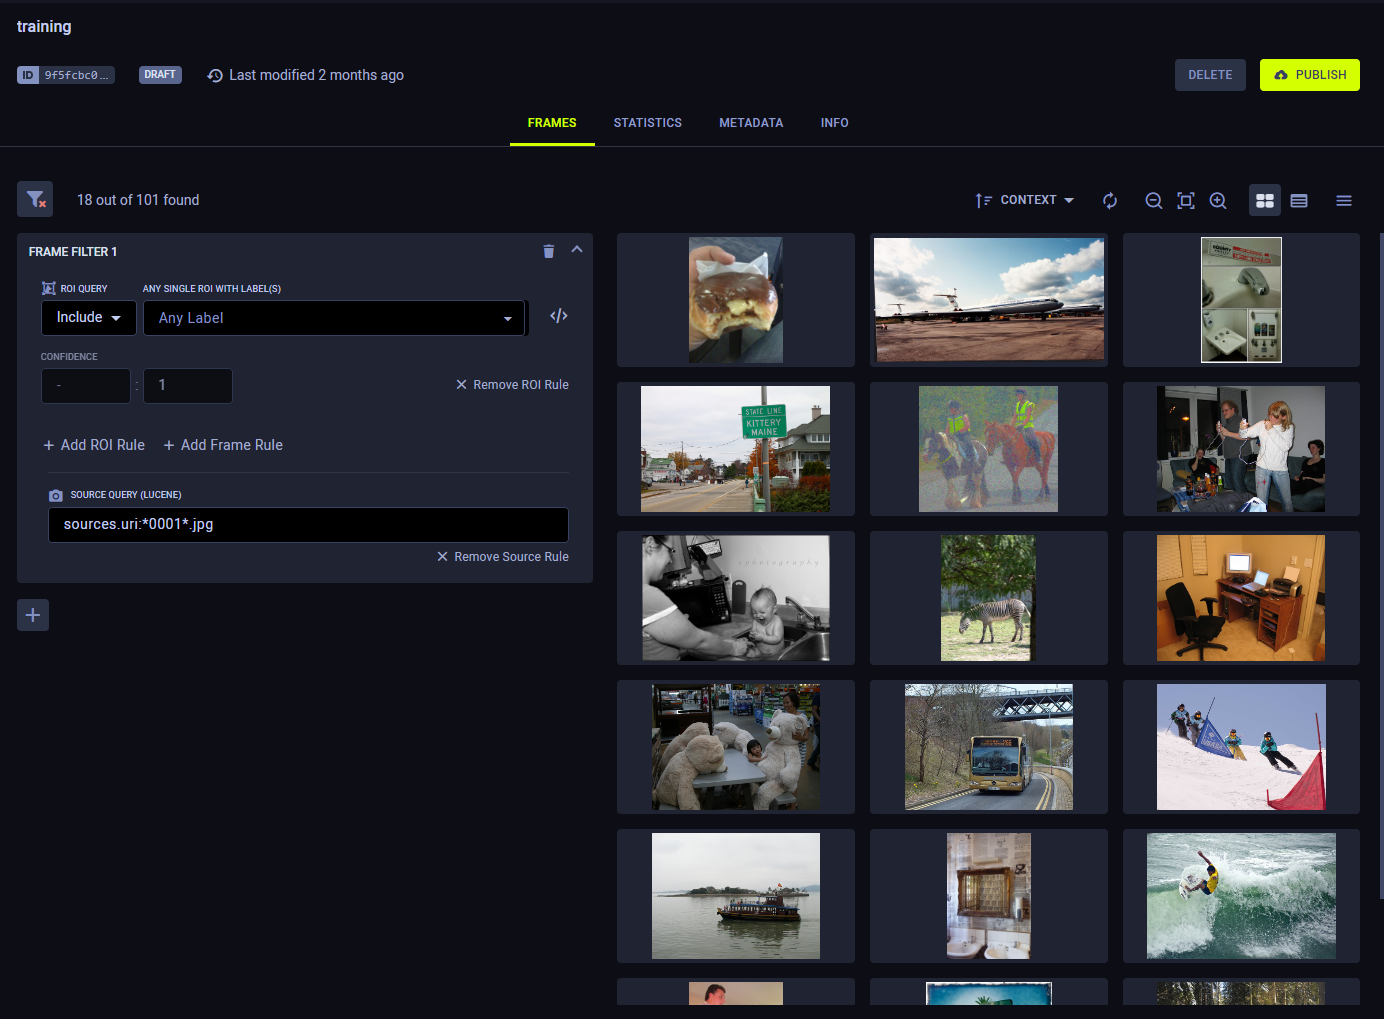Image resolution: width=1384 pixels, height=1019 pixels.
Task: Click the source query camera icon
Action: coord(56,495)
